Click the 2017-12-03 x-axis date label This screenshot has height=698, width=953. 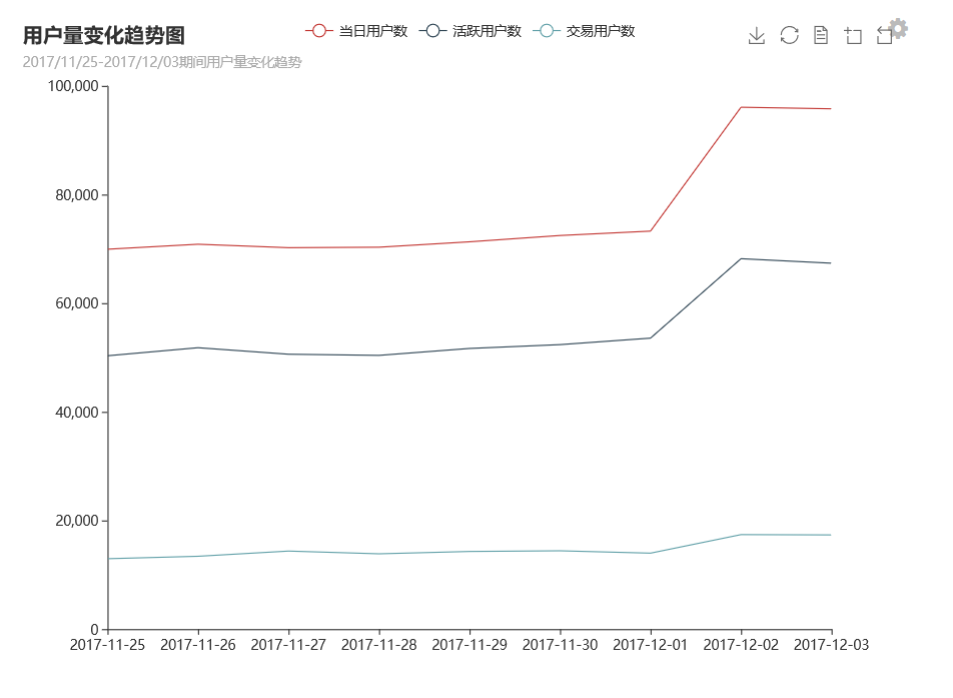pyautogui.click(x=831, y=645)
